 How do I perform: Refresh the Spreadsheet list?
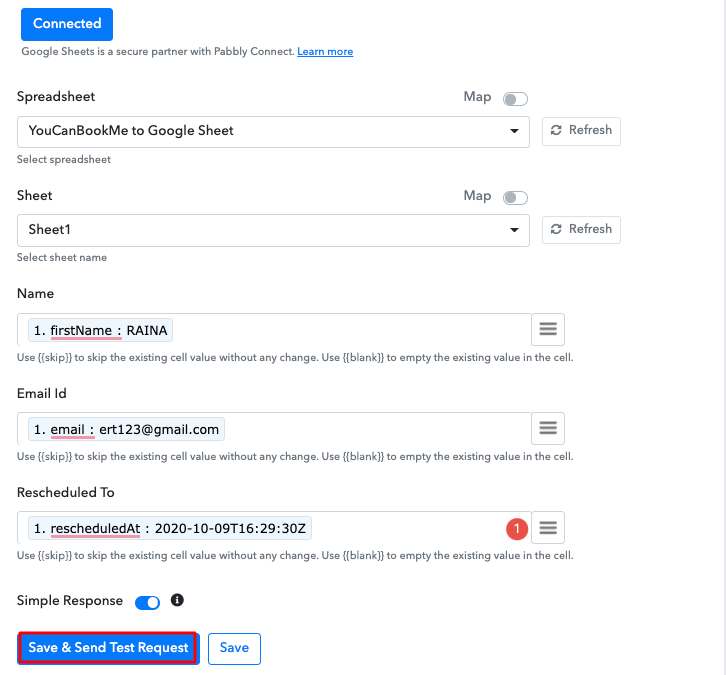tap(581, 131)
